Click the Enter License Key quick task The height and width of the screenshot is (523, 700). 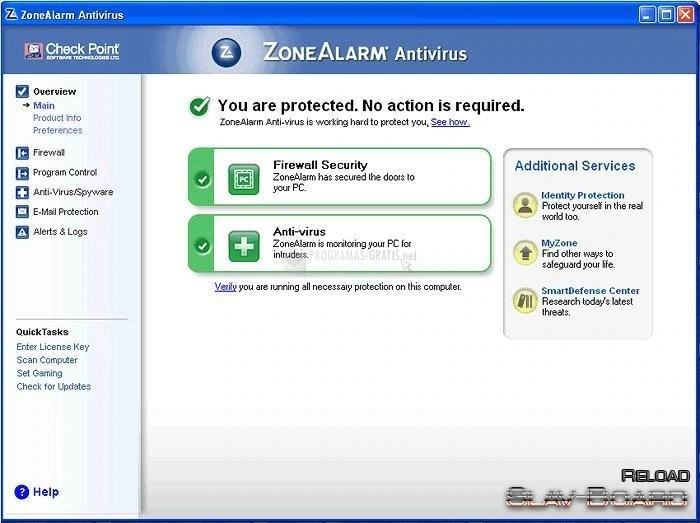tap(53, 347)
